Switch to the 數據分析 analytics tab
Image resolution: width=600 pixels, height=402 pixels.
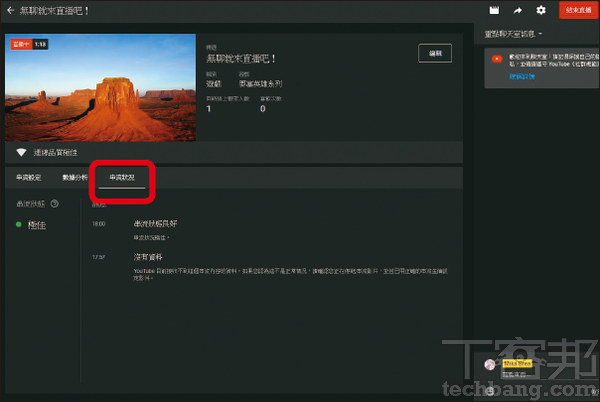(75, 177)
